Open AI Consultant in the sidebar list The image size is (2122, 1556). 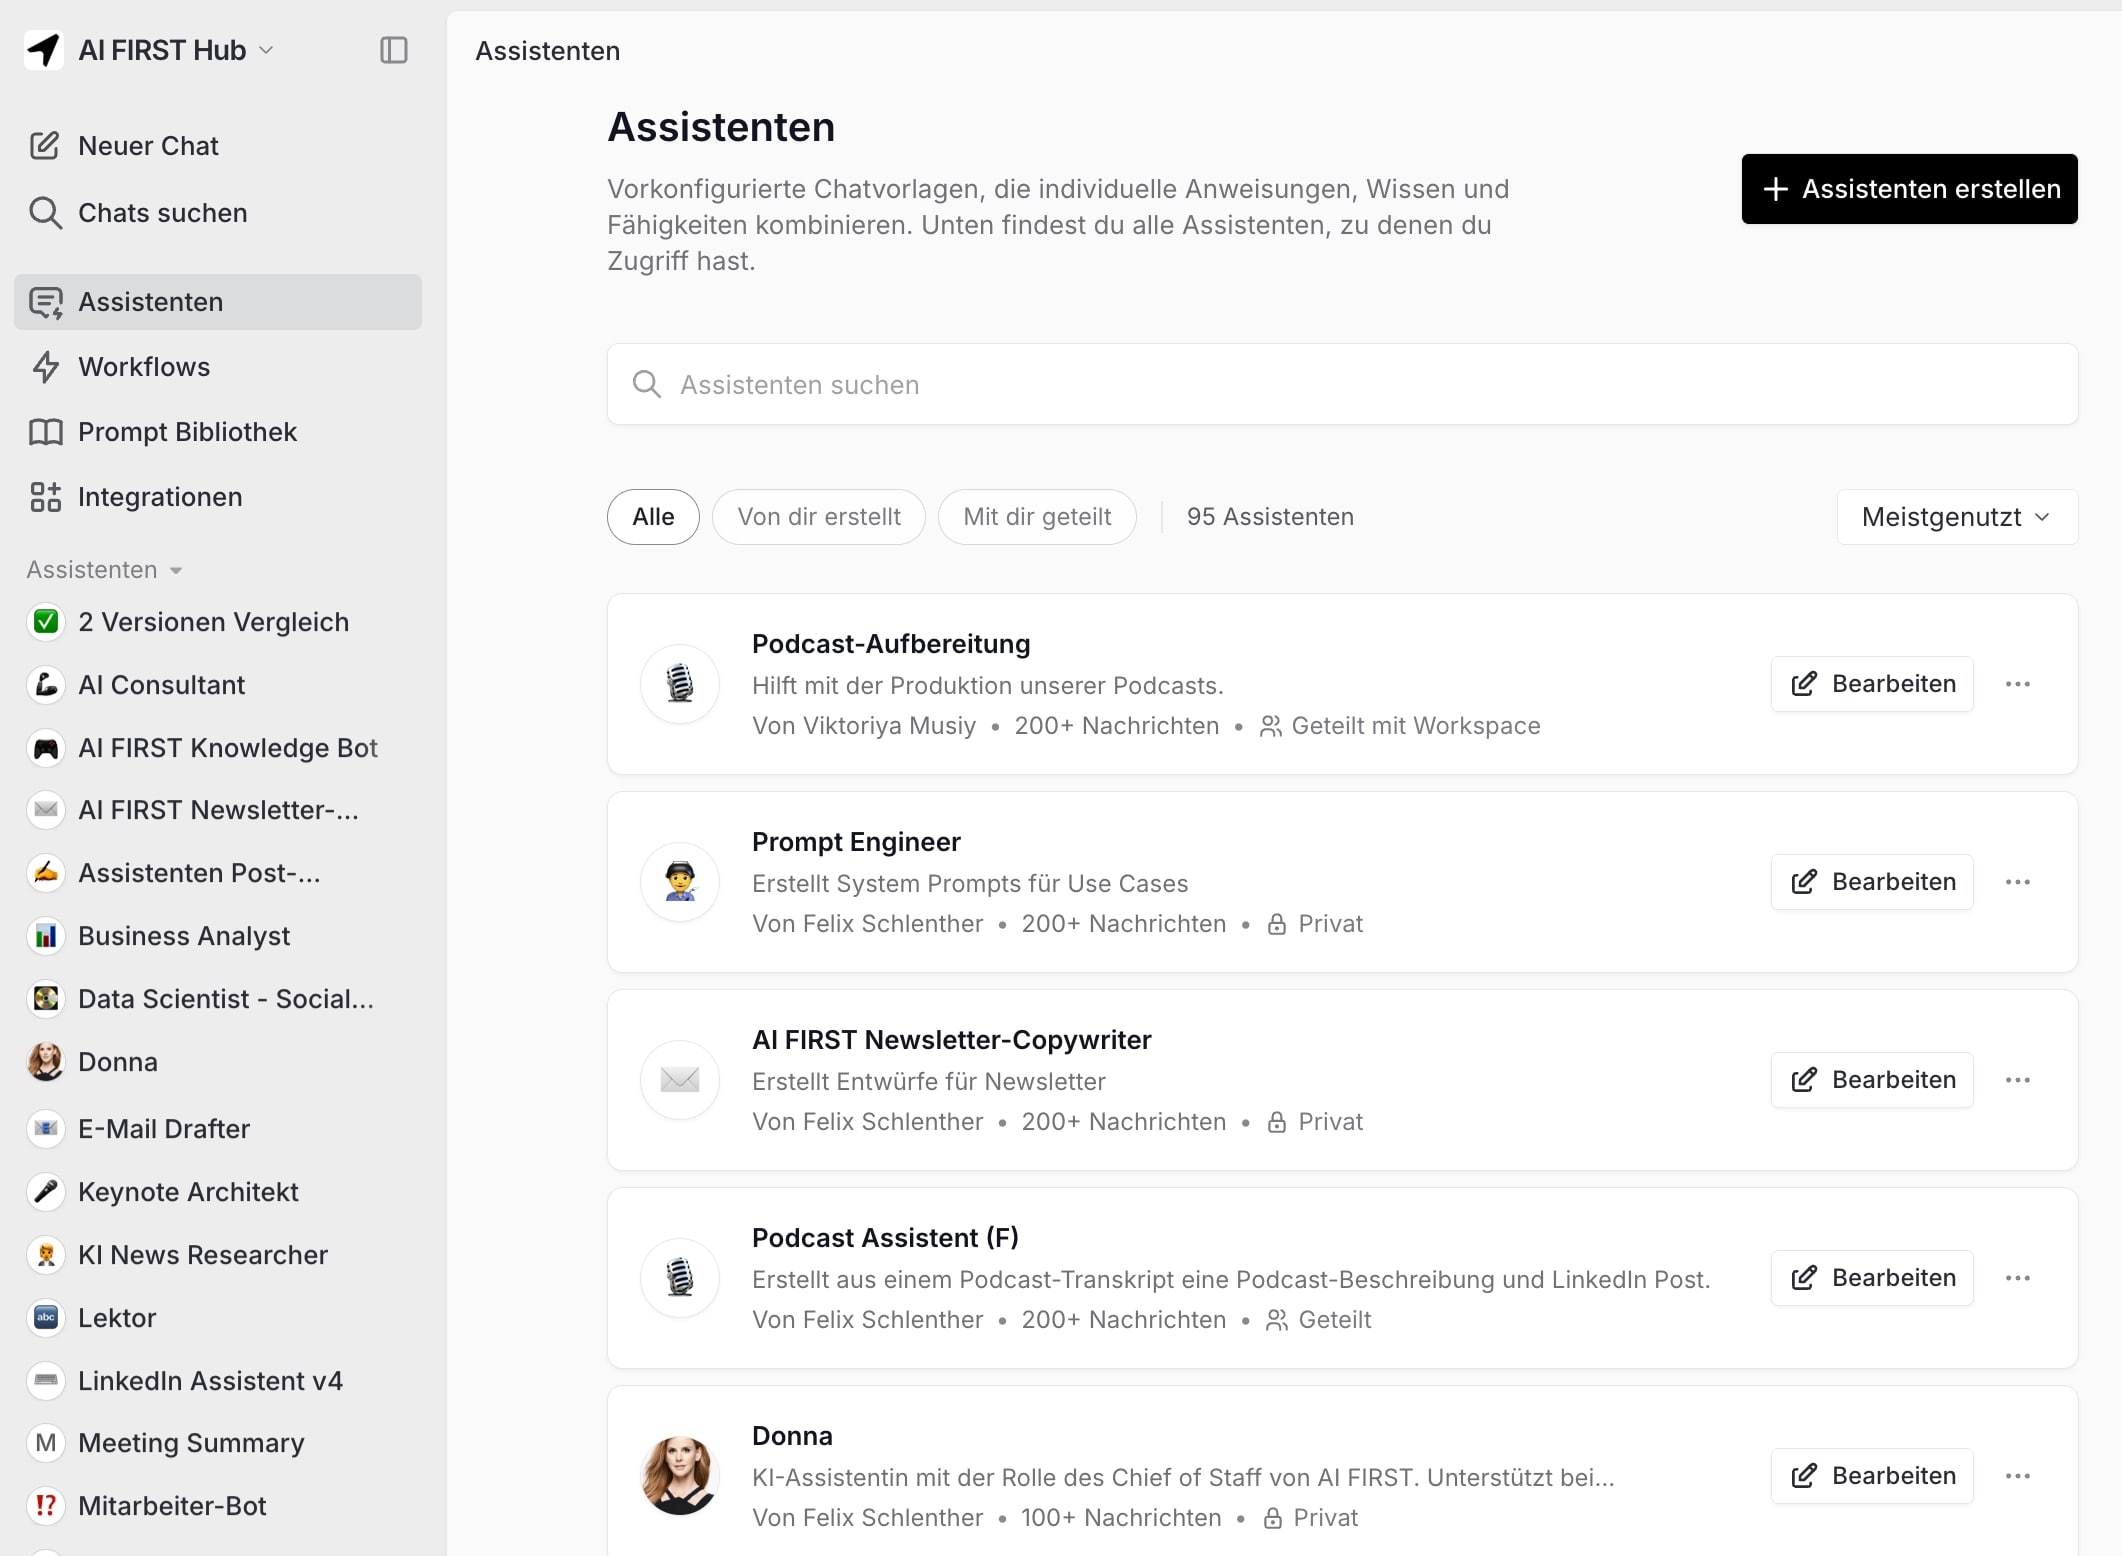click(161, 685)
